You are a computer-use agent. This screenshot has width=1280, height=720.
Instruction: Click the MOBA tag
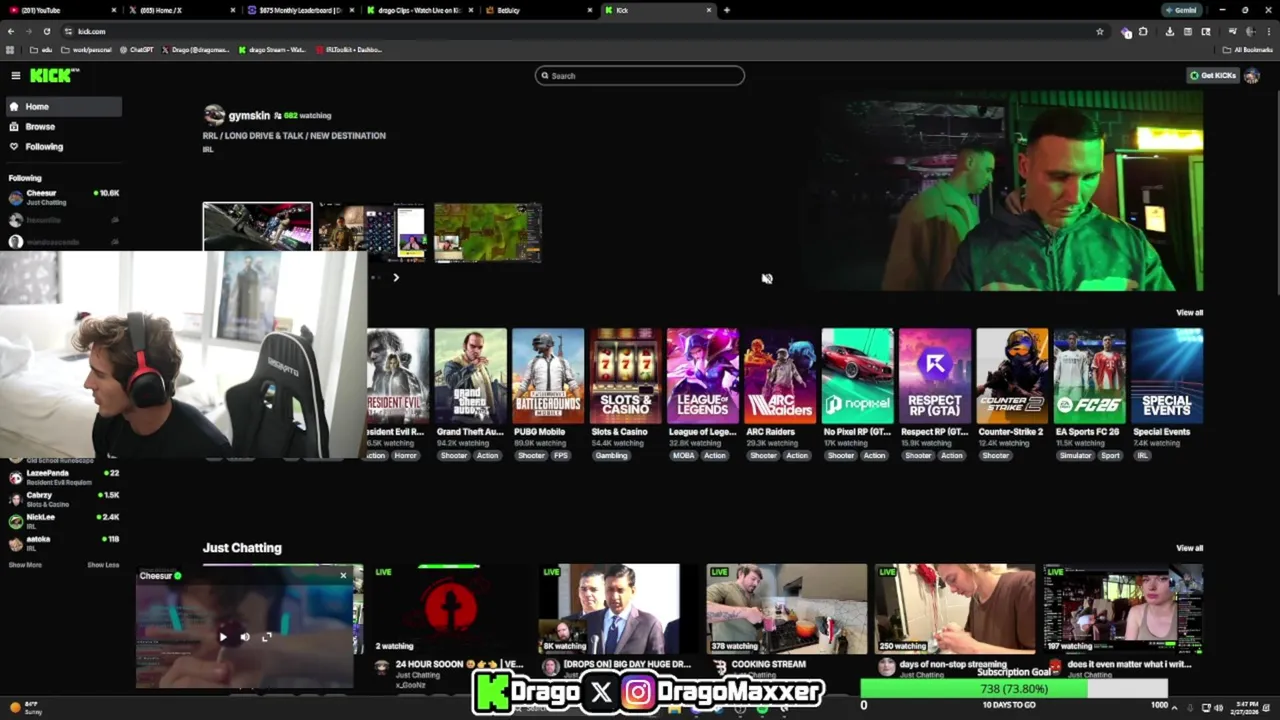click(683, 456)
